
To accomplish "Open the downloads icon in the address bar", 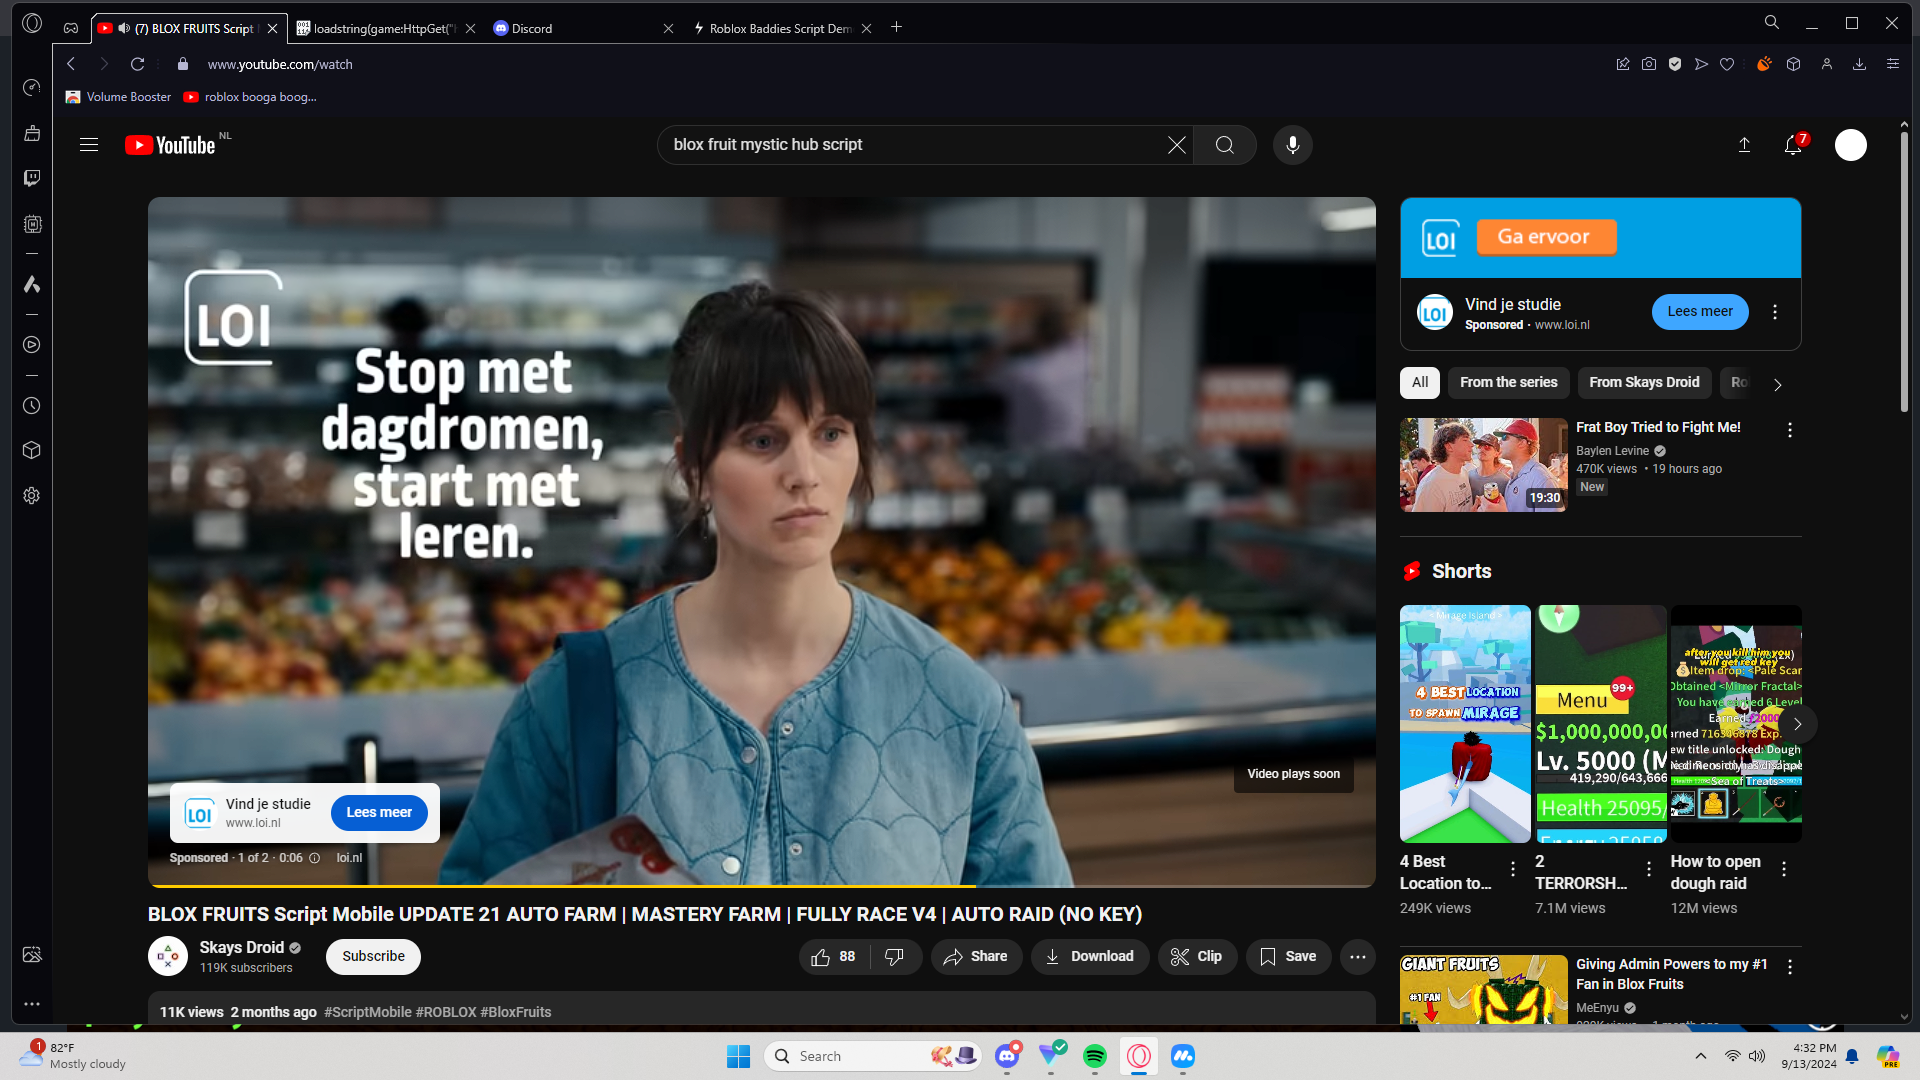I will click(1859, 64).
